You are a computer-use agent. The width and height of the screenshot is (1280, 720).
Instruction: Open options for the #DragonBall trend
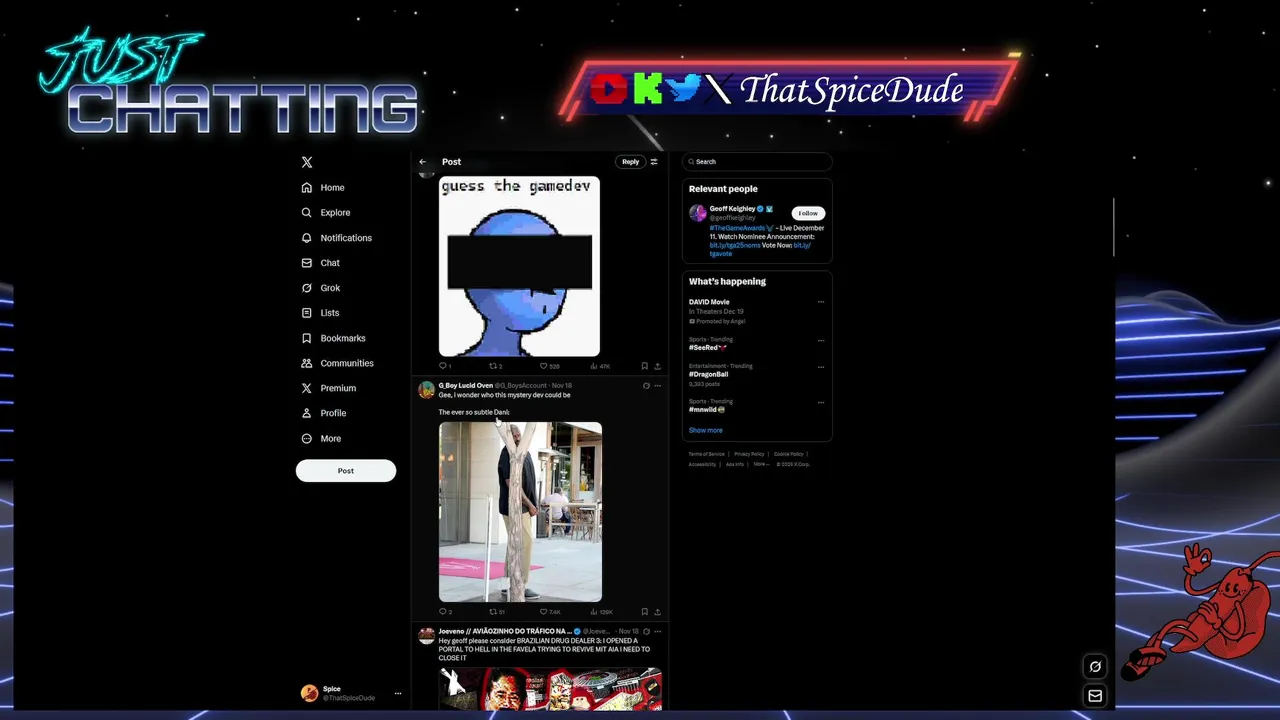click(821, 367)
